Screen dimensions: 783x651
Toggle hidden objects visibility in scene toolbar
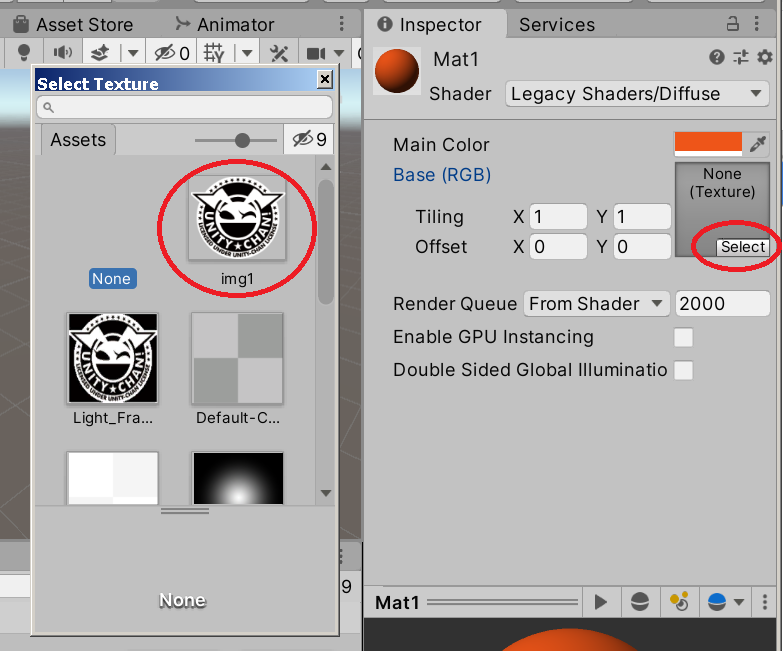click(171, 52)
